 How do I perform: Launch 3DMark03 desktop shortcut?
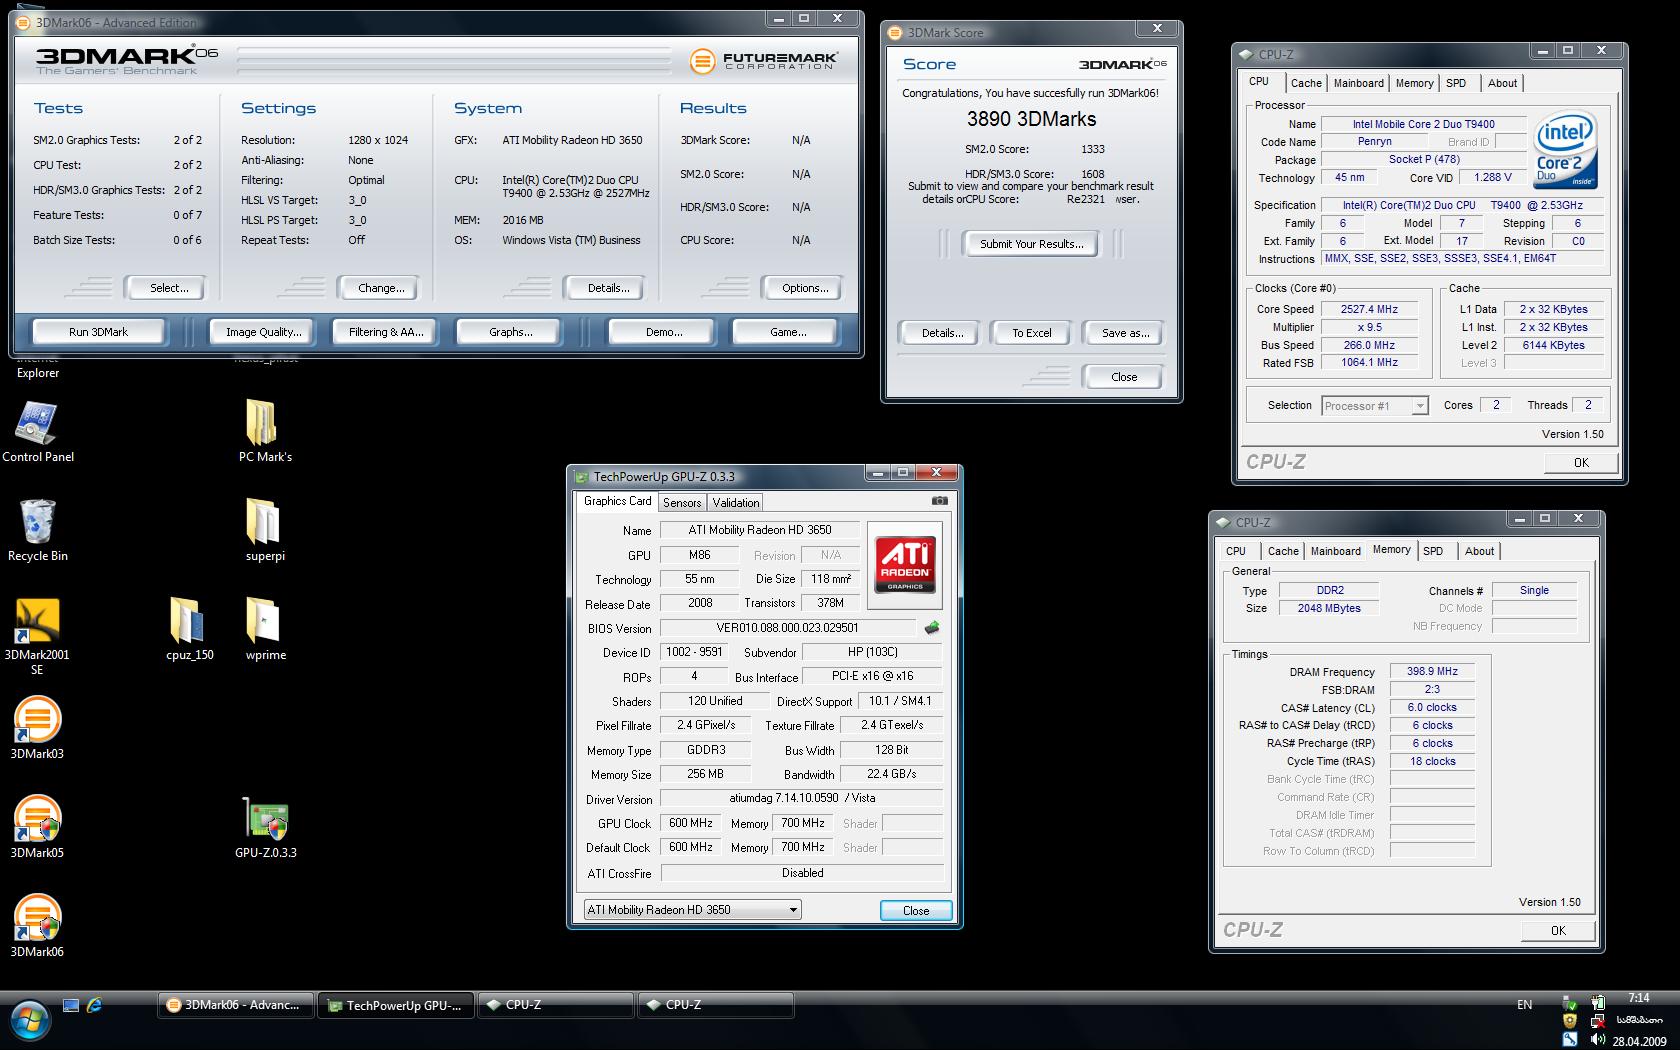click(37, 728)
